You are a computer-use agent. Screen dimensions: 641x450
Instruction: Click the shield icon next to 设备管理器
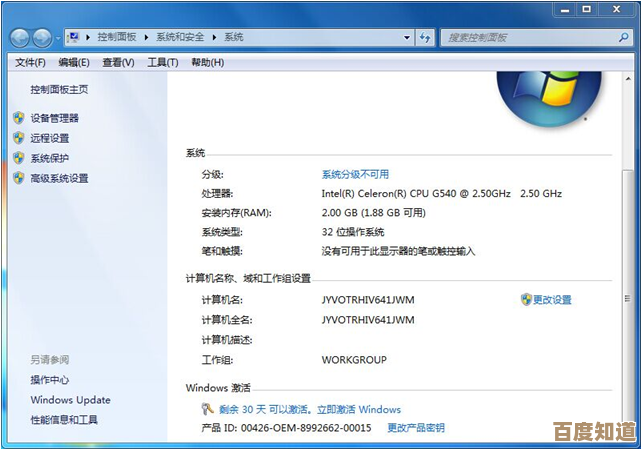19,118
